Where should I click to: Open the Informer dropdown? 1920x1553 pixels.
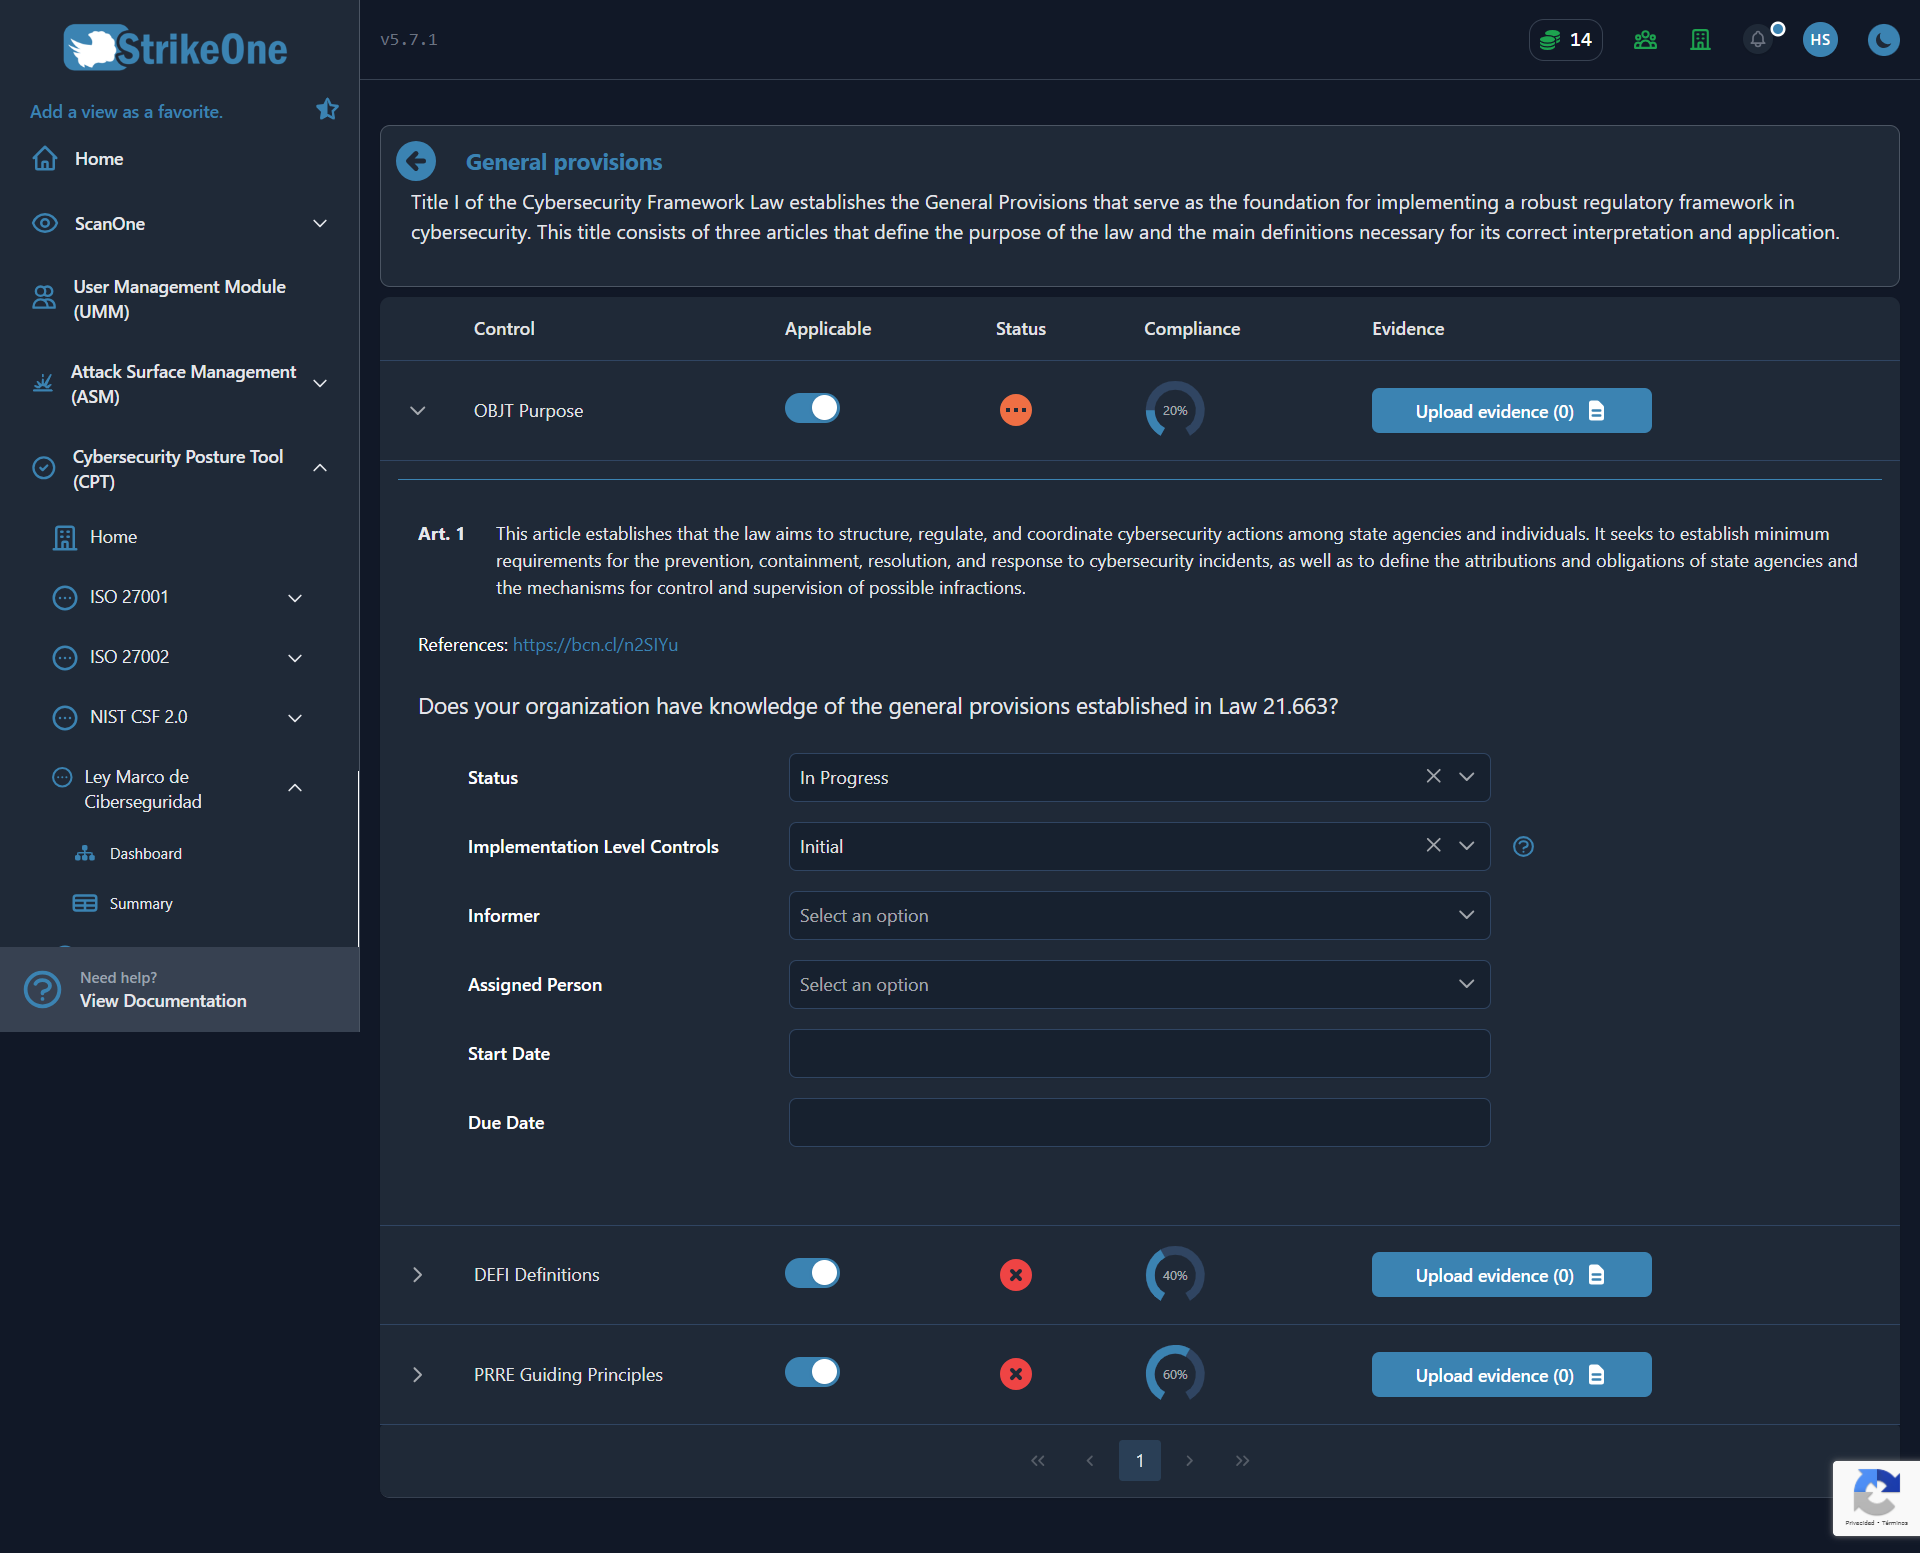click(x=1139, y=915)
